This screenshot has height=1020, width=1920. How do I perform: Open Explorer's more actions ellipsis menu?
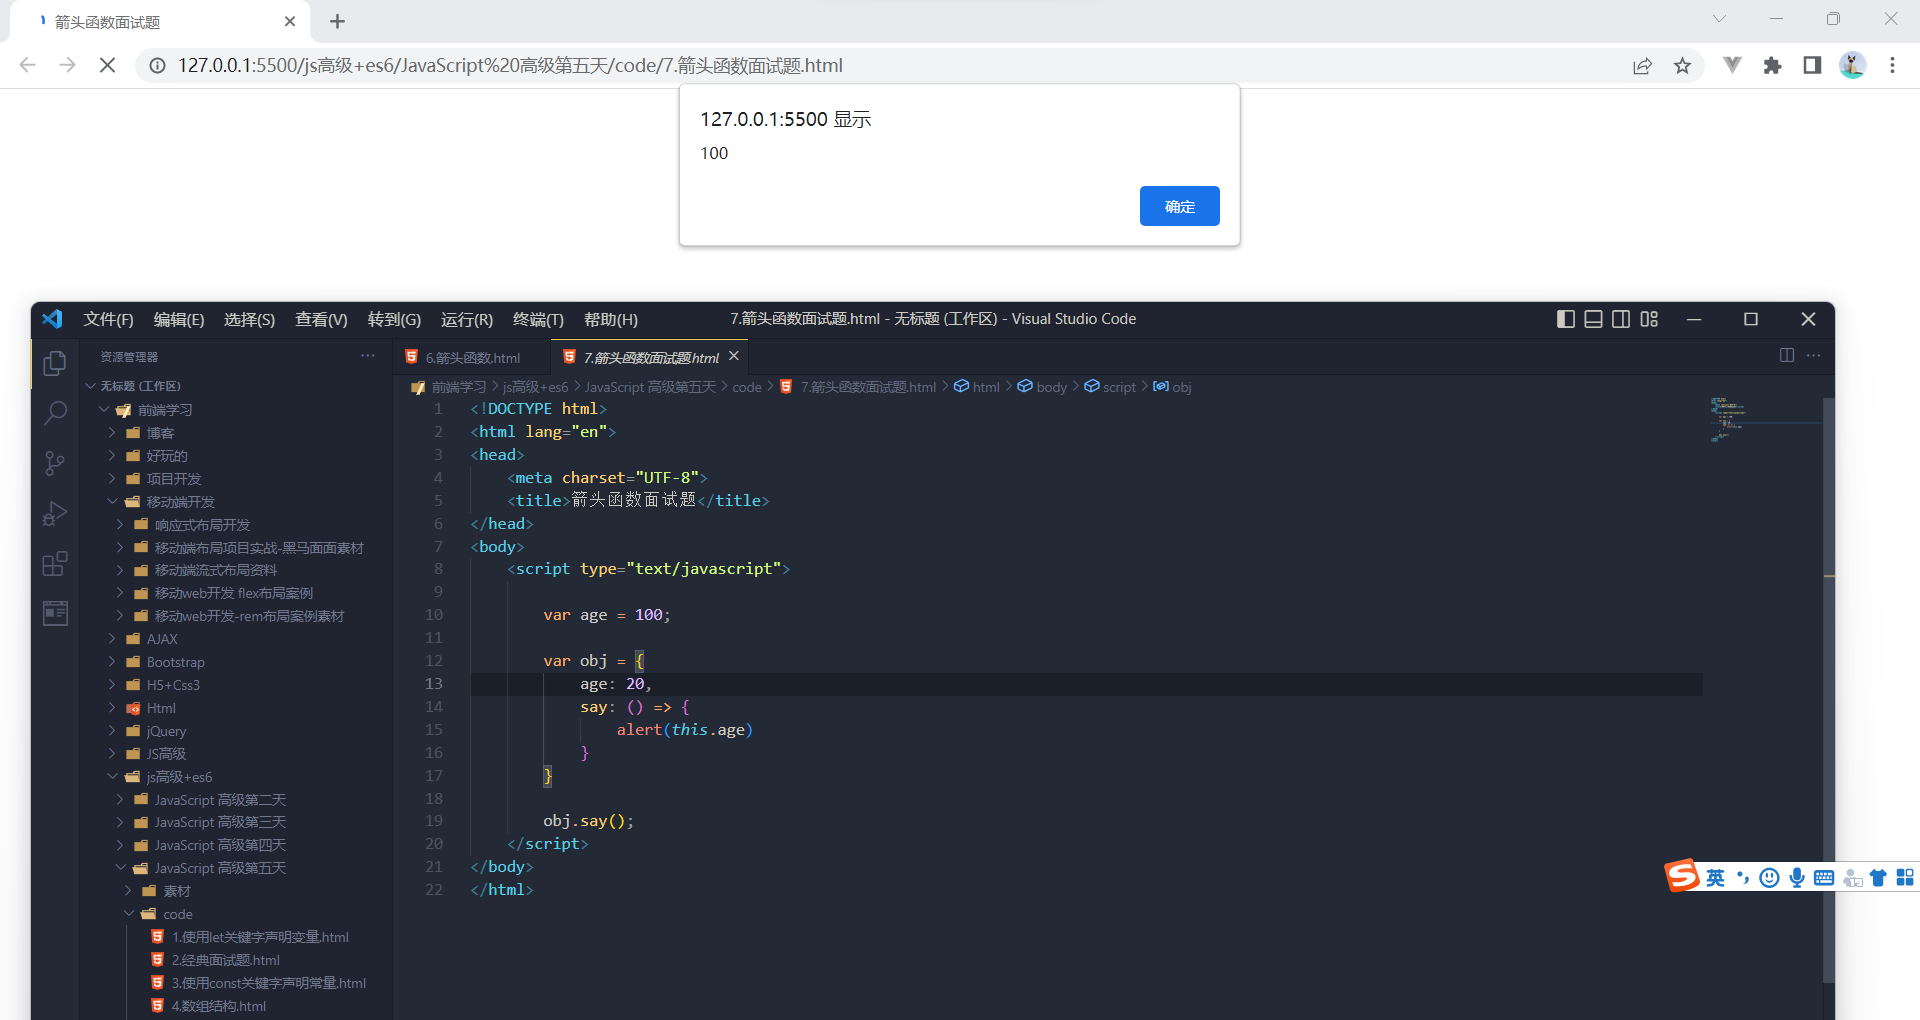click(367, 355)
